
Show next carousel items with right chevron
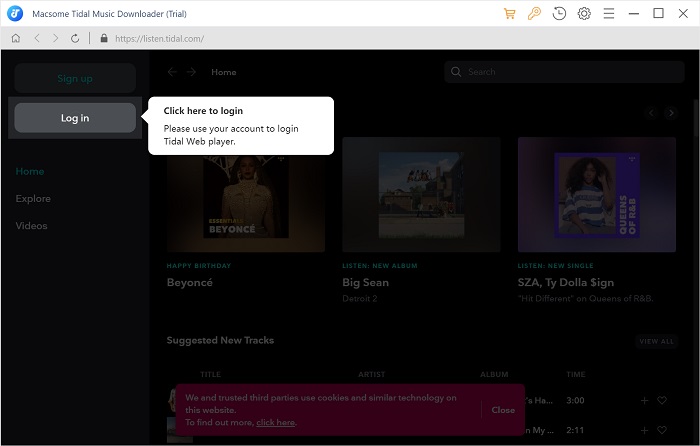click(671, 113)
